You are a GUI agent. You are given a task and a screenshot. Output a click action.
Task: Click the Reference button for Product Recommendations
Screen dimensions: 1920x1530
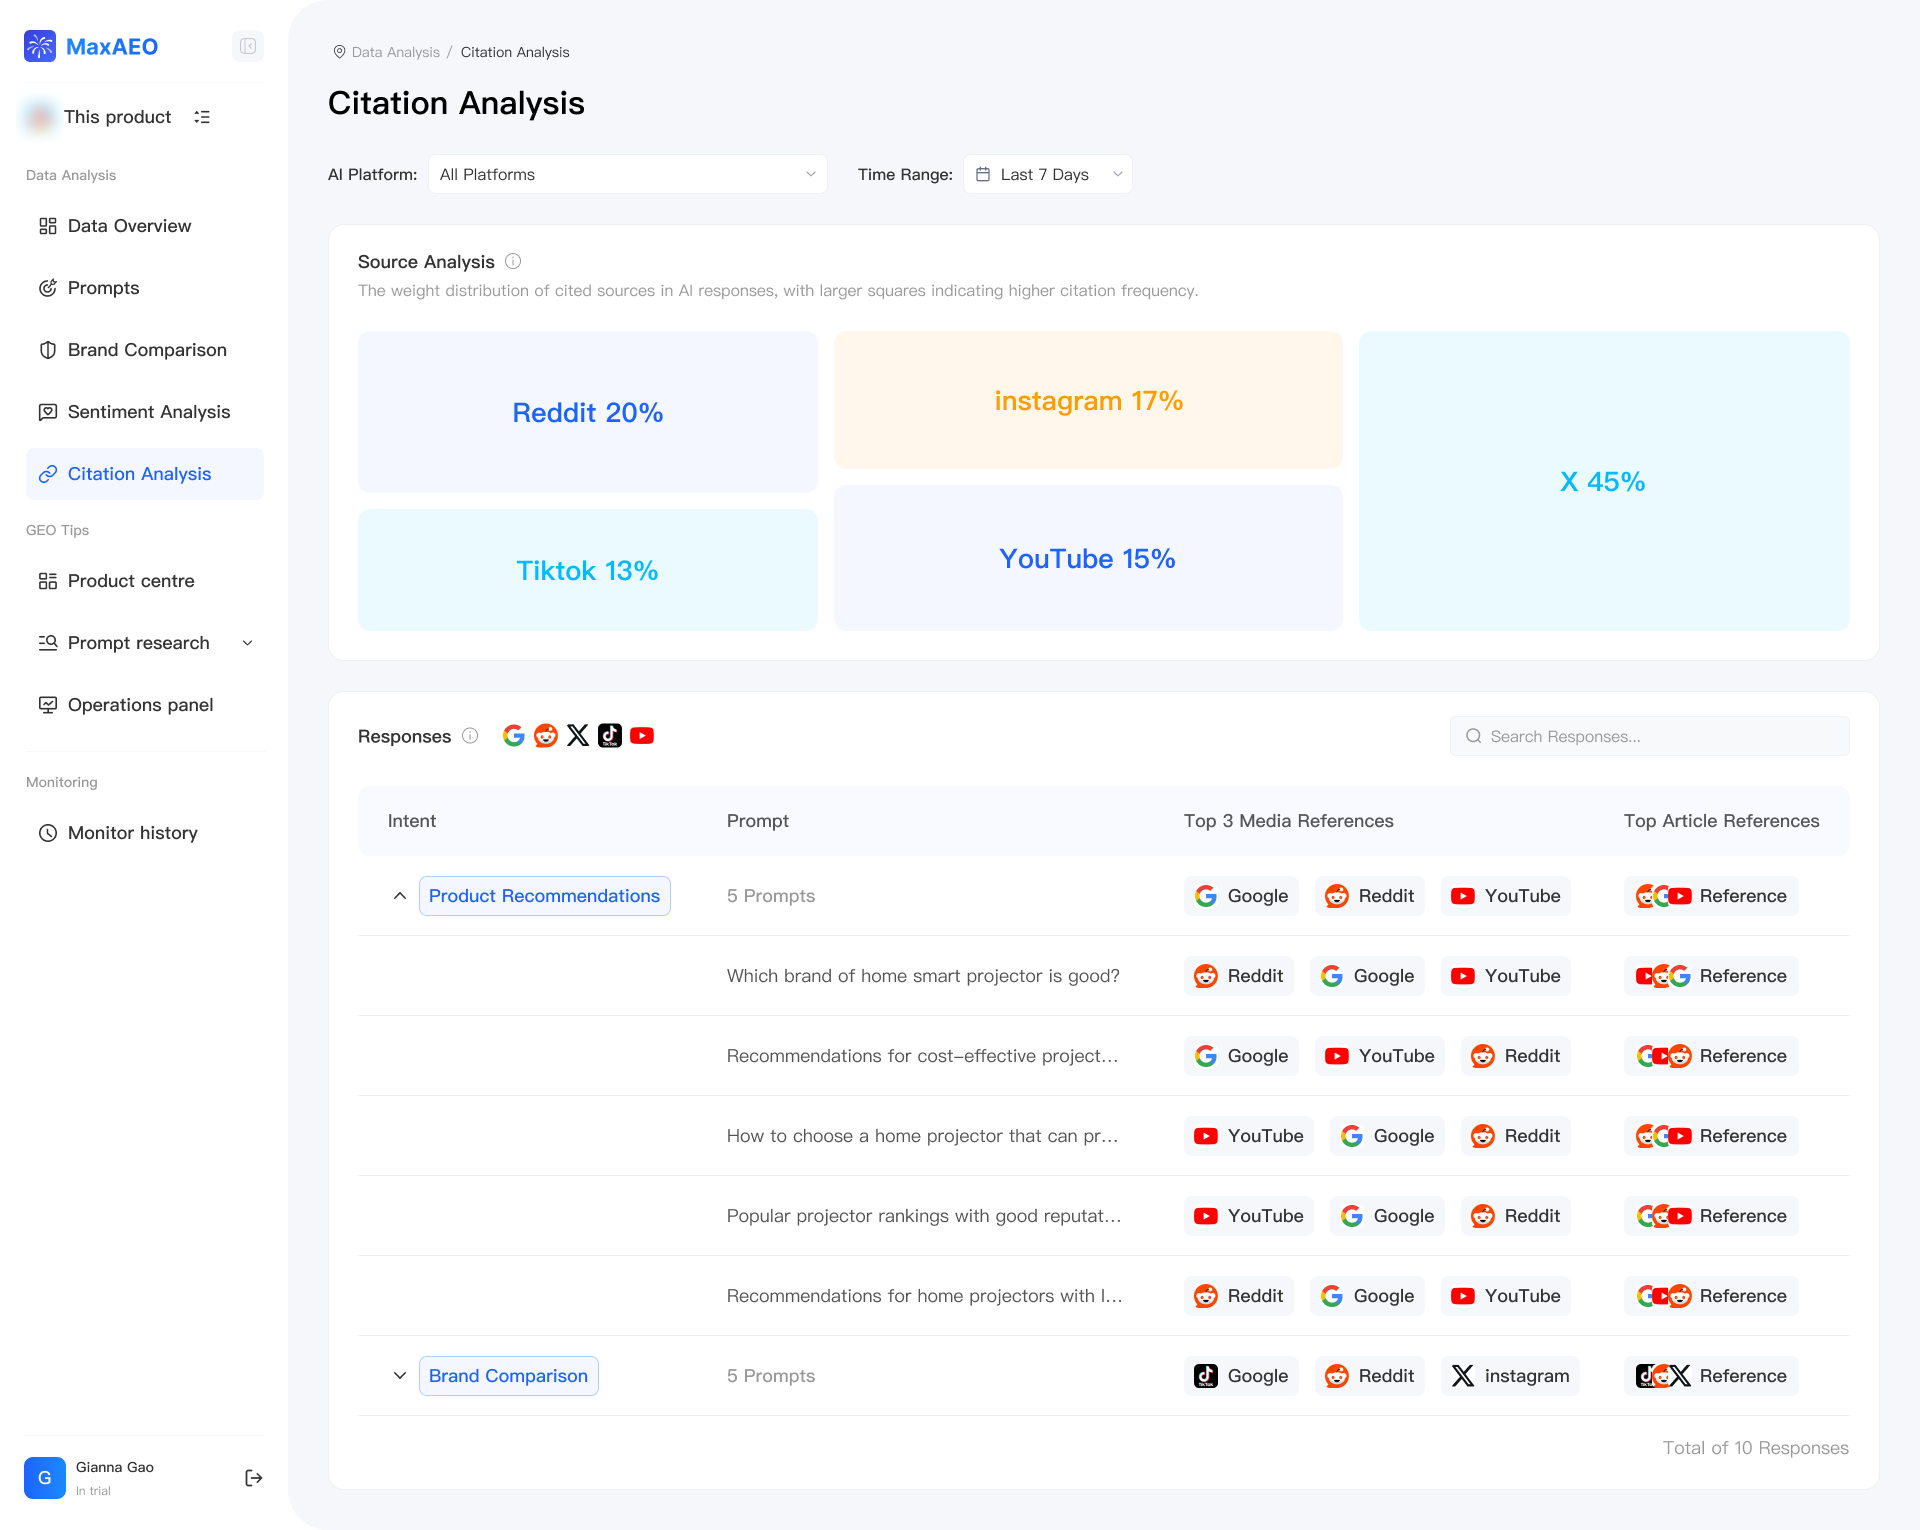[x=1710, y=896]
